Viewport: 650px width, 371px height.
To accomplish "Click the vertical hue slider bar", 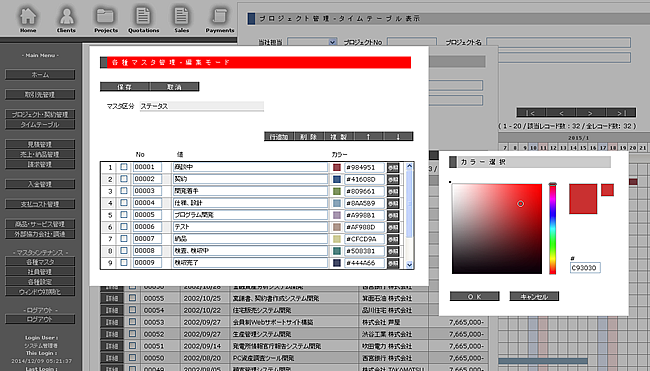I will tap(553, 229).
